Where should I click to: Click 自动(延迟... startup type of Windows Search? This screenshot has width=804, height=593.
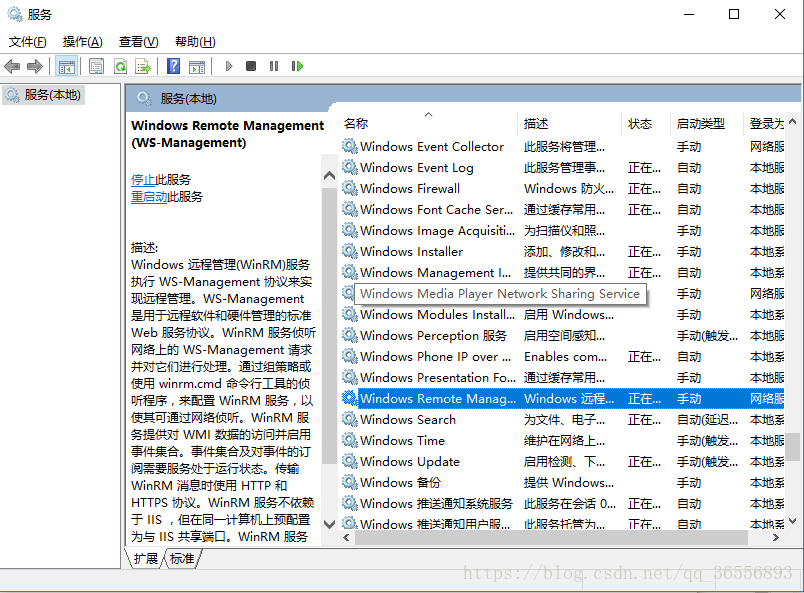point(707,420)
